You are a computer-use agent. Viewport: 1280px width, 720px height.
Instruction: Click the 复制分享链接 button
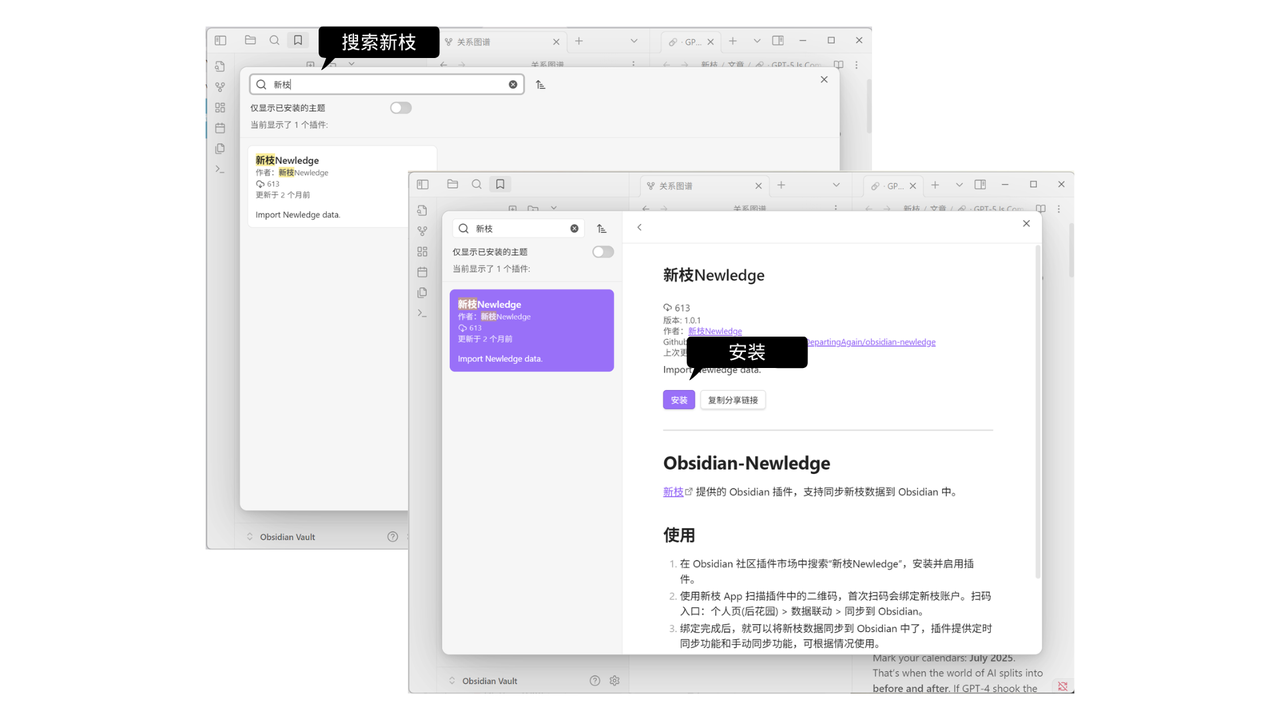(733, 399)
